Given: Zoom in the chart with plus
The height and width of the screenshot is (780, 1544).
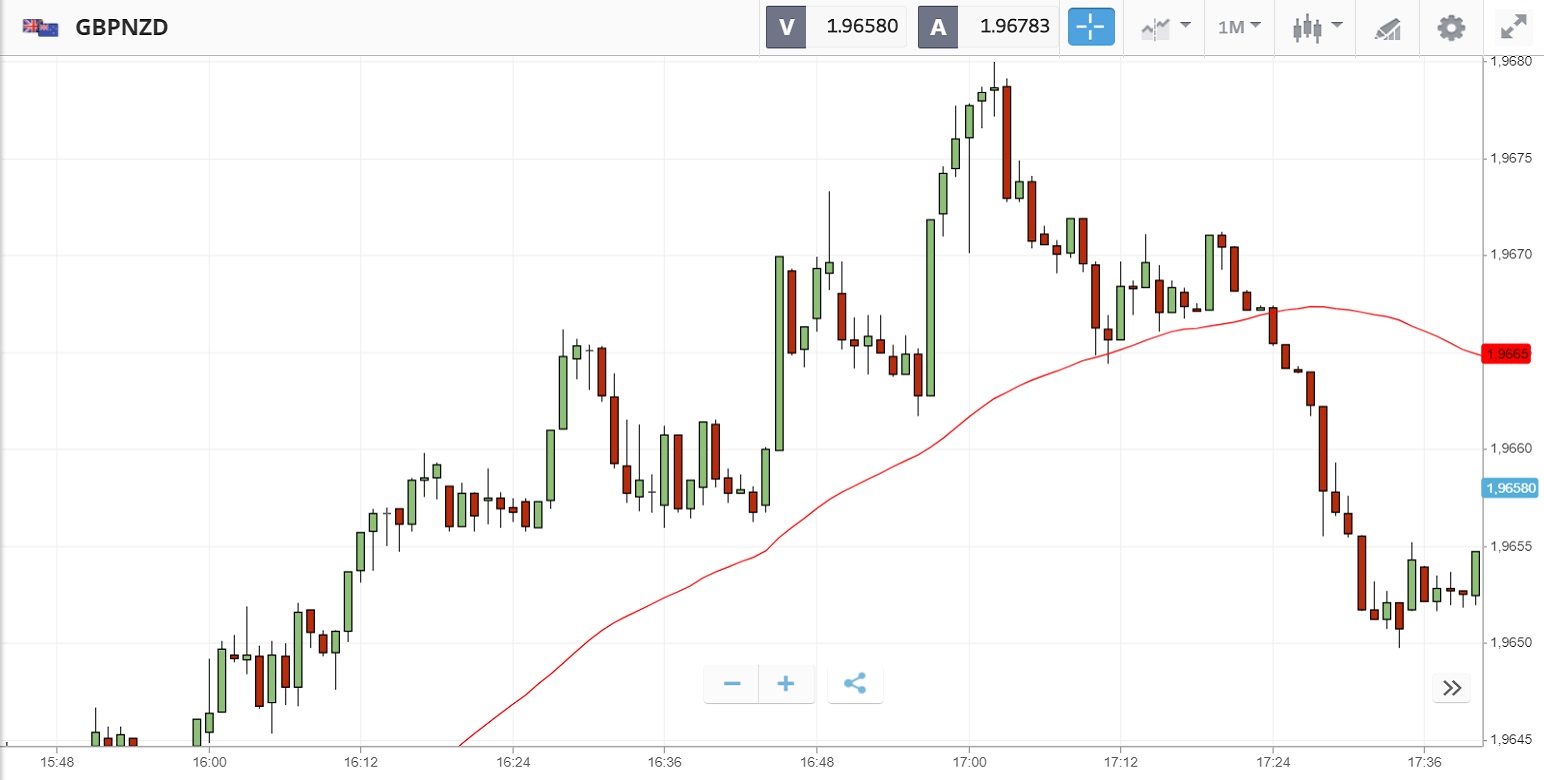Looking at the screenshot, I should pos(786,684).
